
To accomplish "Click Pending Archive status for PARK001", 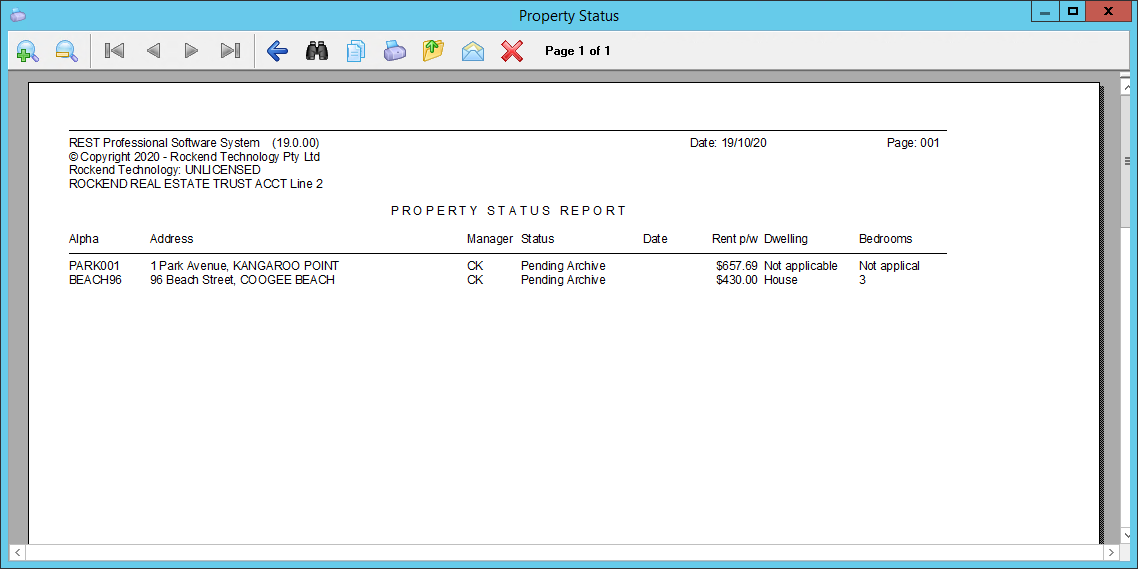I will (x=563, y=266).
